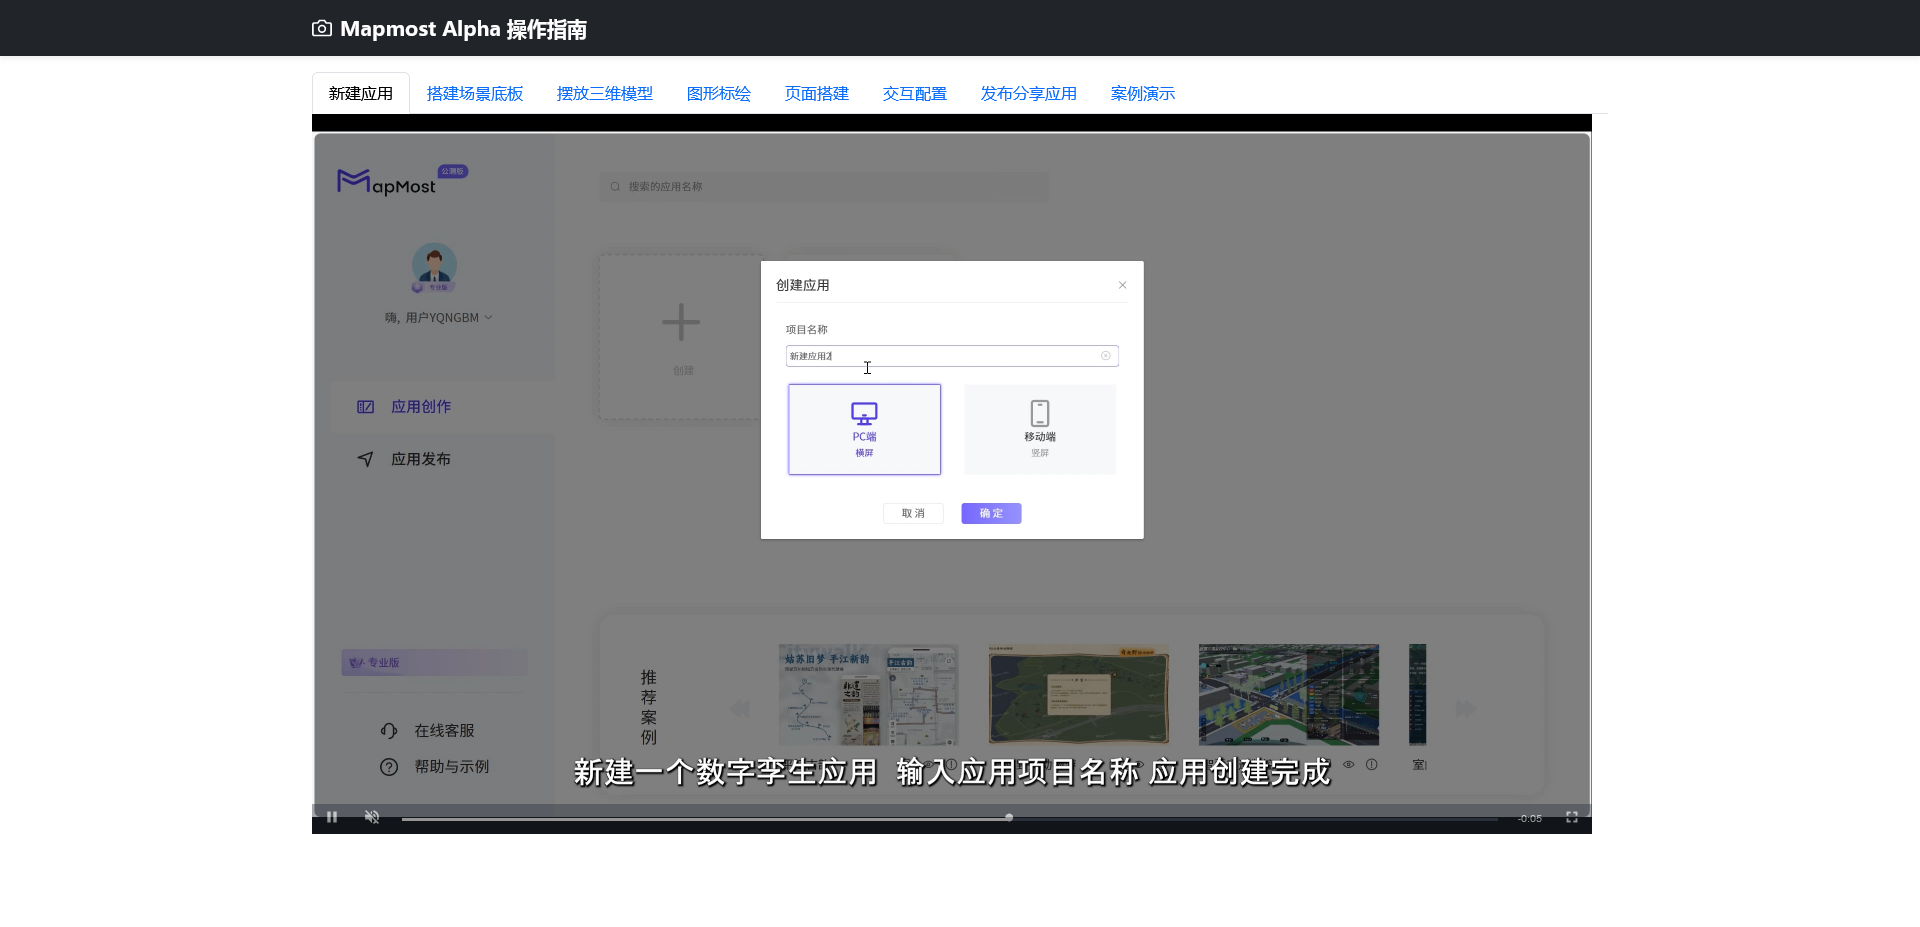
Task: Select the 移动端 竖屏 option
Action: (1040, 429)
